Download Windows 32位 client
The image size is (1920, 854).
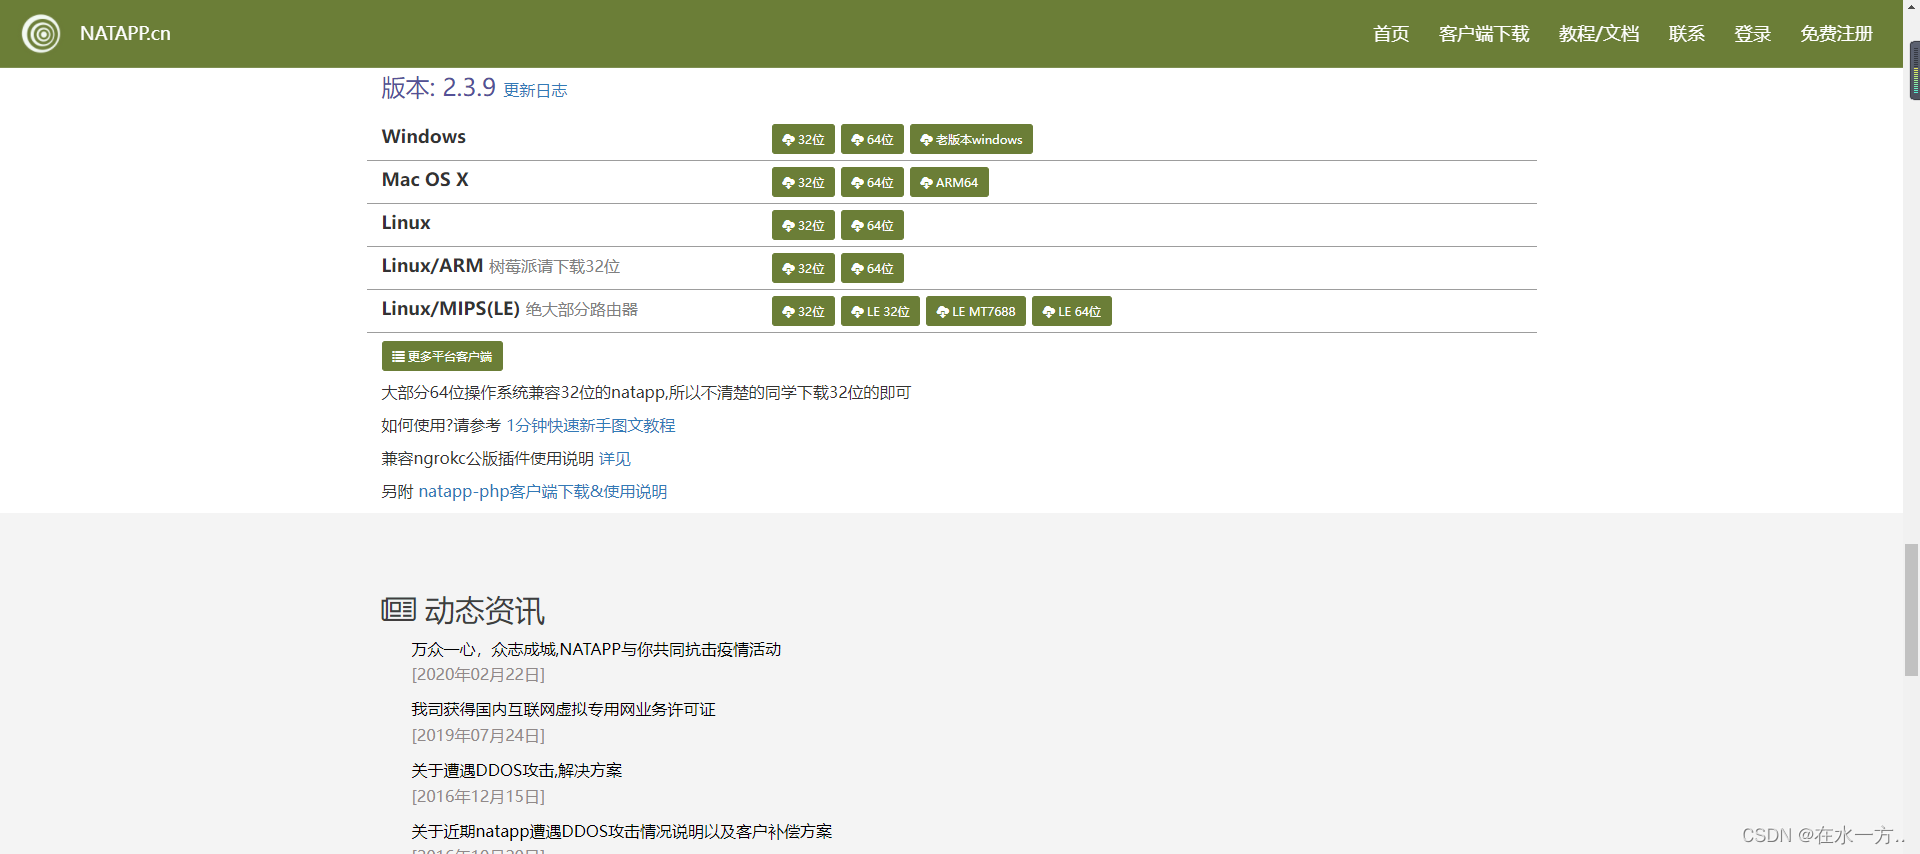click(x=803, y=139)
